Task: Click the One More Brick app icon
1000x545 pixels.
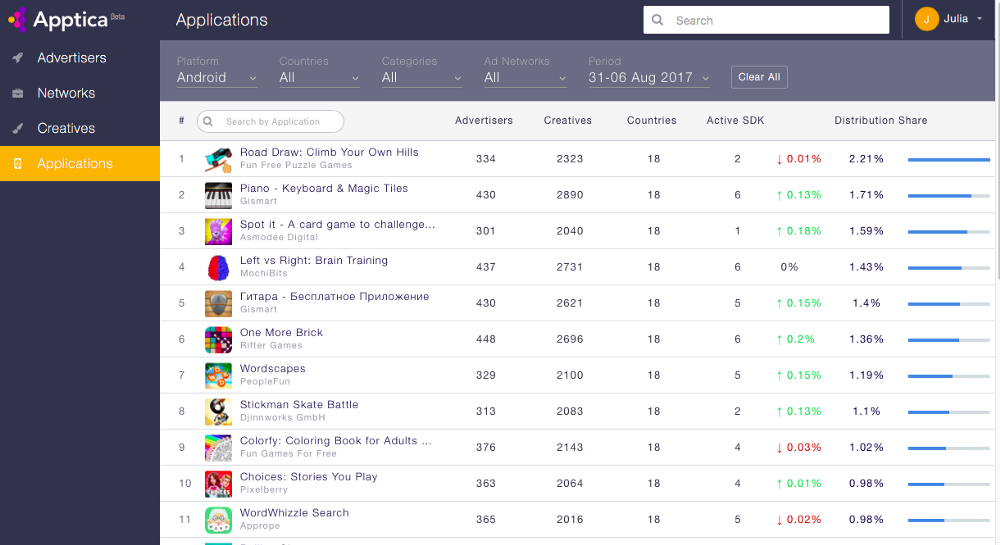Action: pos(218,340)
